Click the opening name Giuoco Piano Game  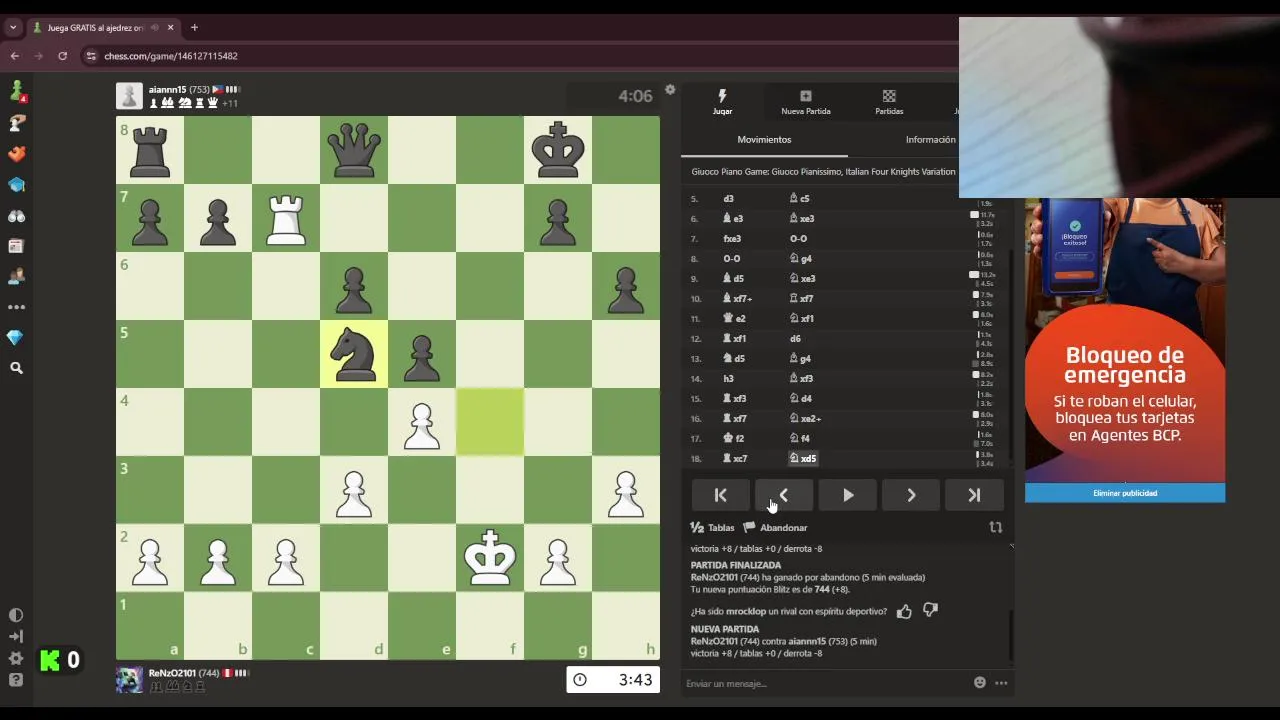[823, 172]
